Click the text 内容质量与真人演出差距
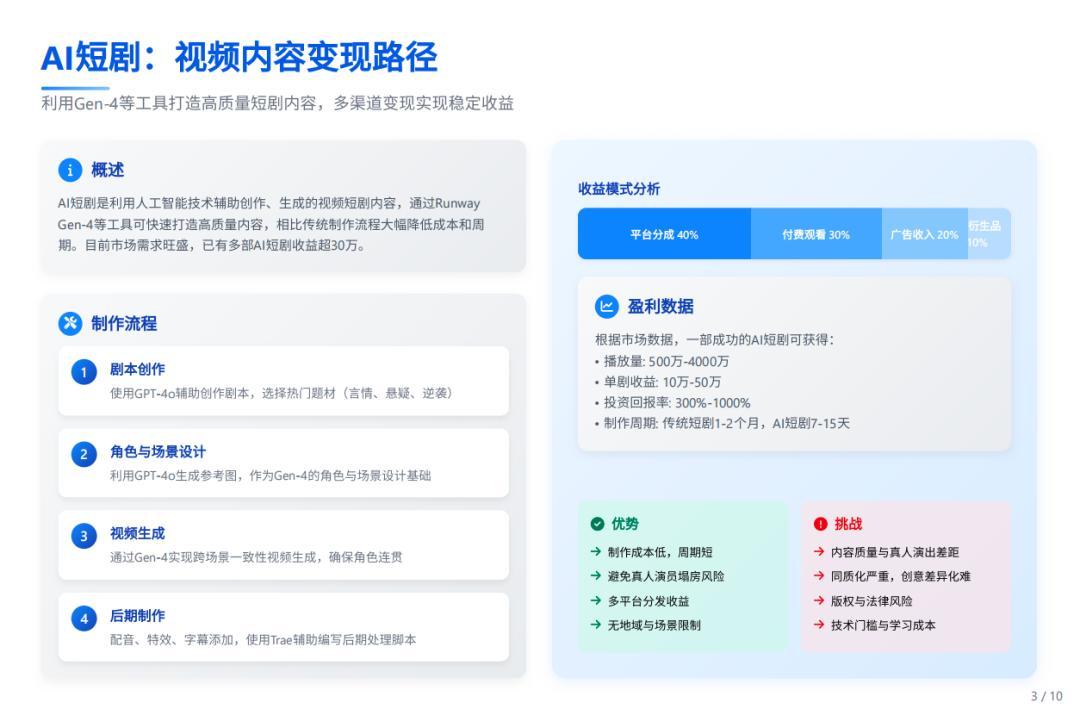1080x715 pixels. click(x=895, y=552)
